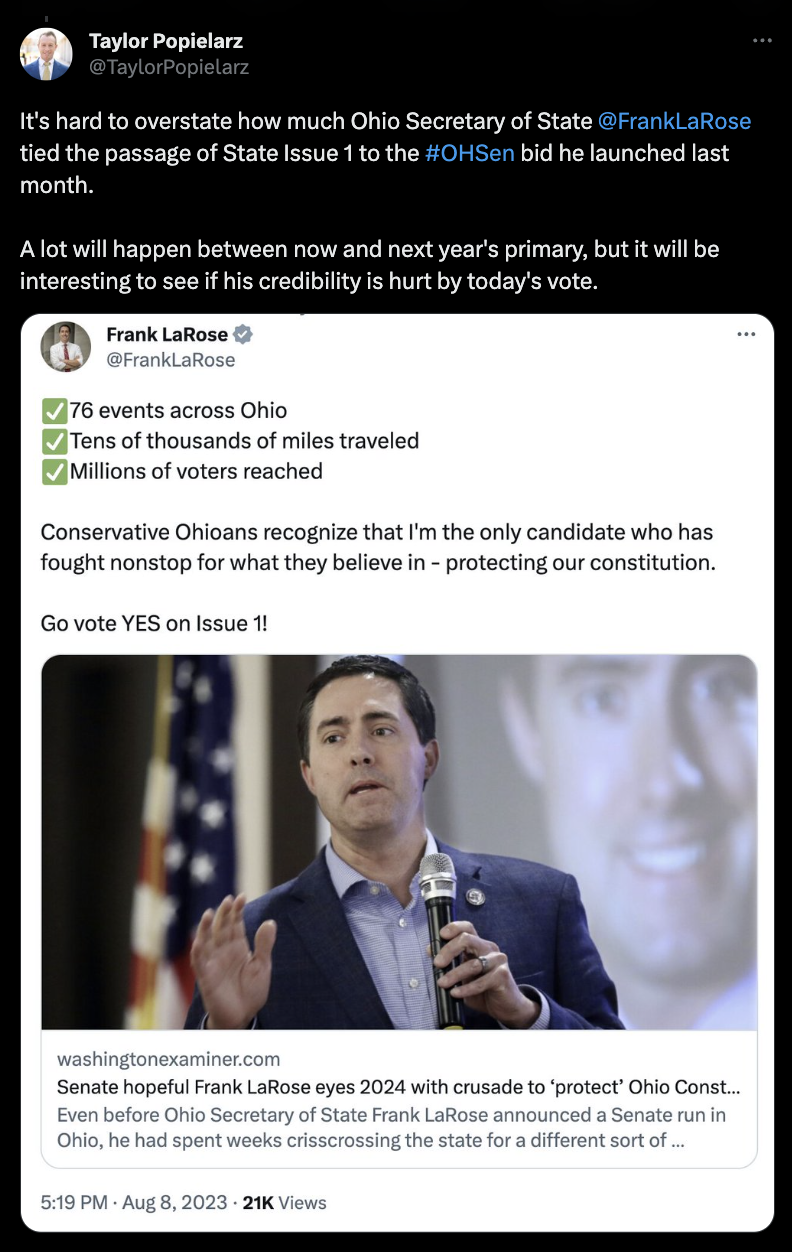This screenshot has height=1252, width=792.
Task: Click the green checkmark beside voters reached
Action: coord(54,471)
